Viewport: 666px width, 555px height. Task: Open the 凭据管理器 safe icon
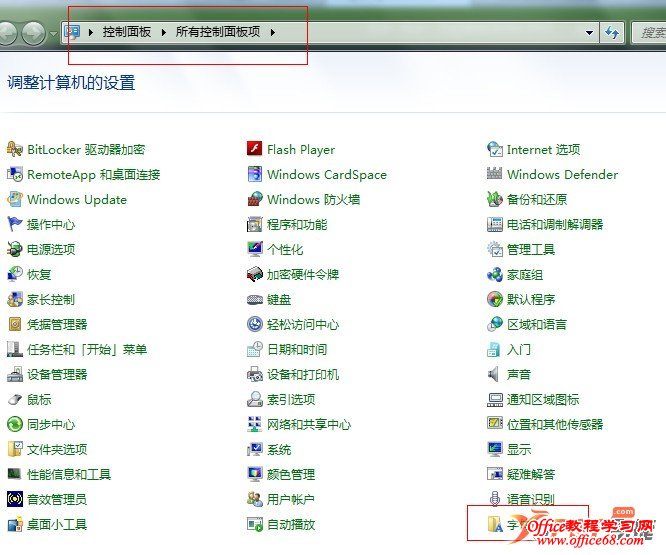15,324
